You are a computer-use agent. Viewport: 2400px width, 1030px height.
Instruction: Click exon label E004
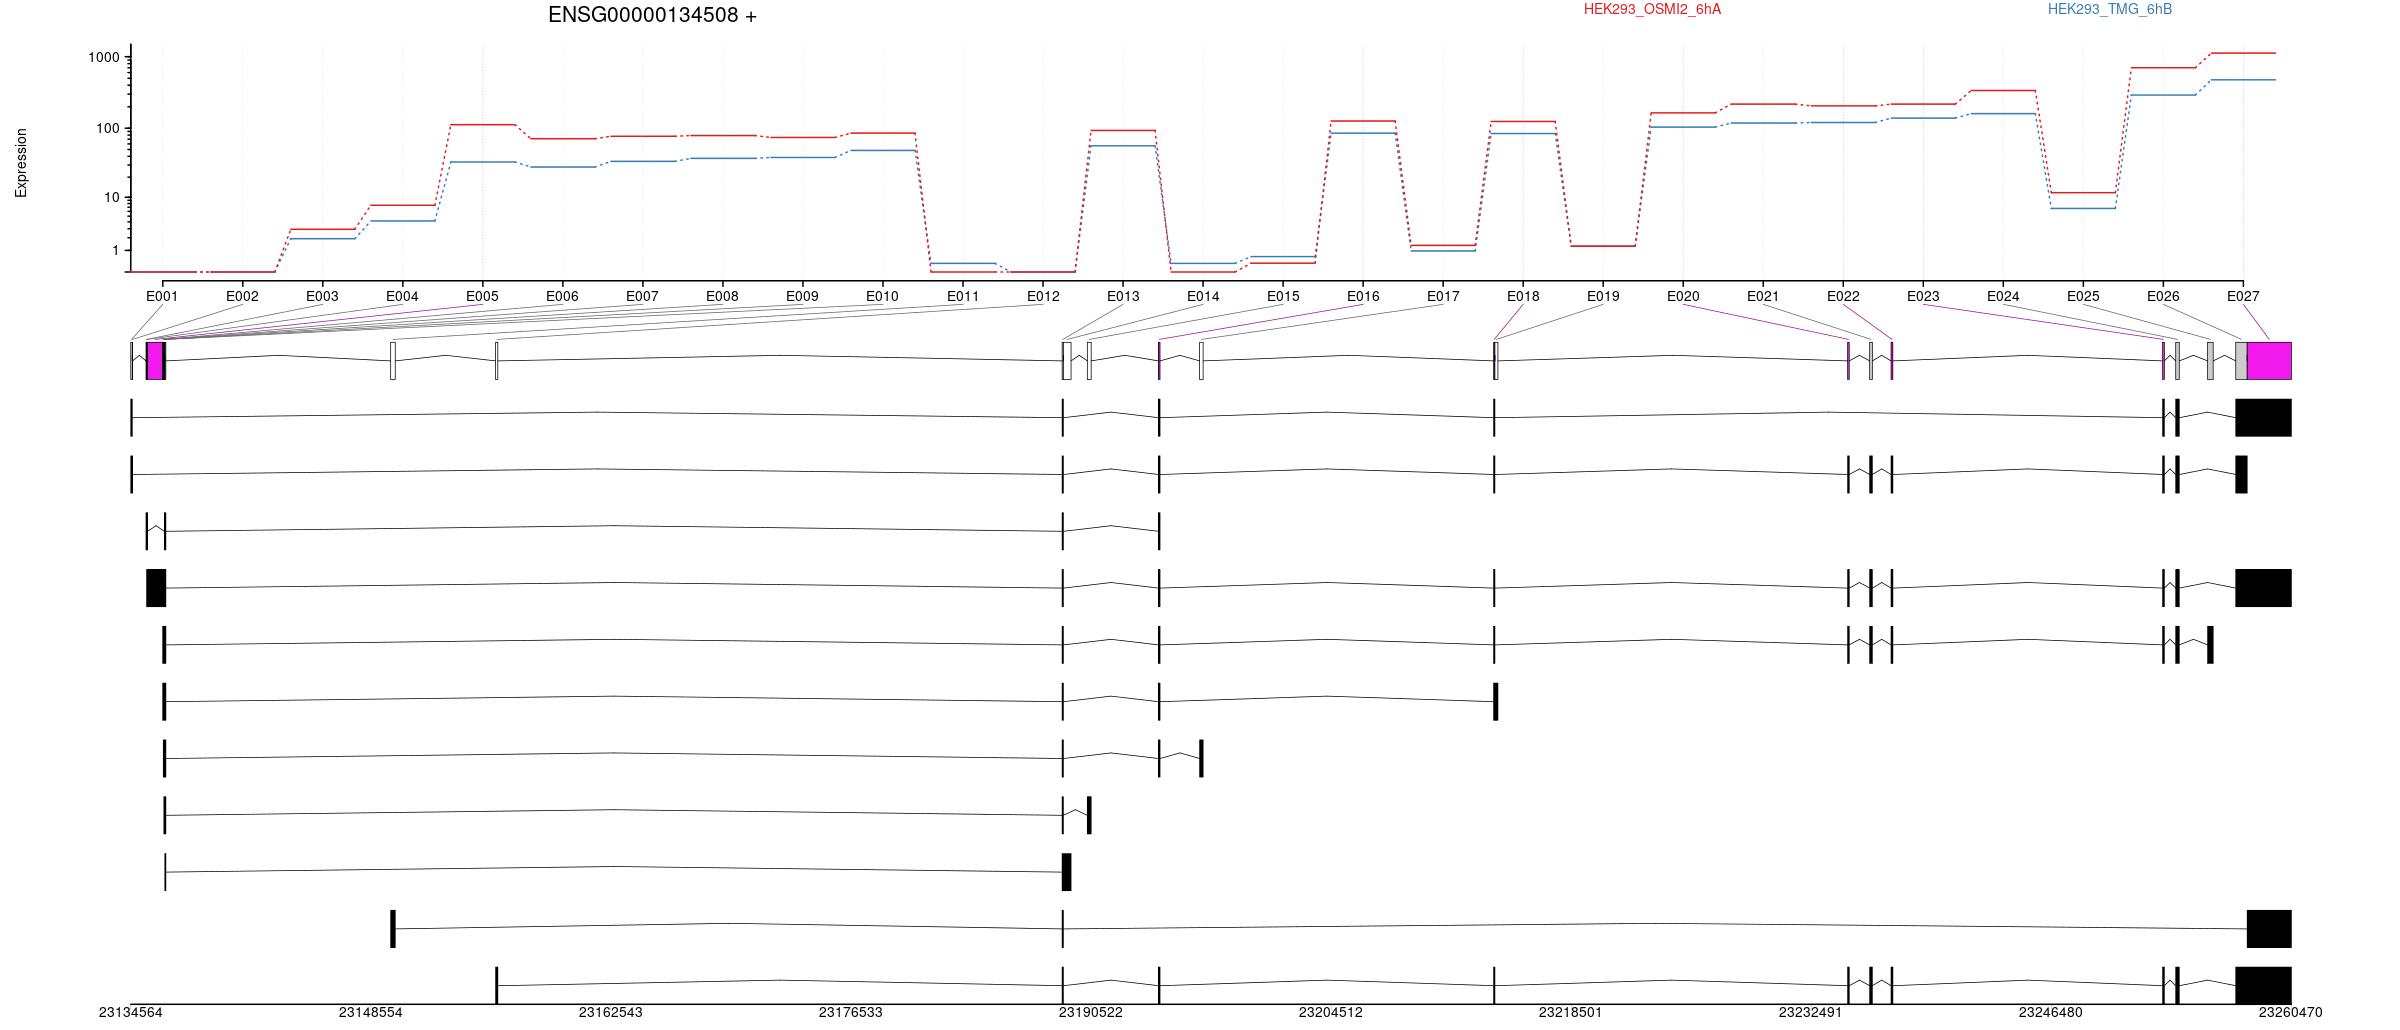click(402, 296)
